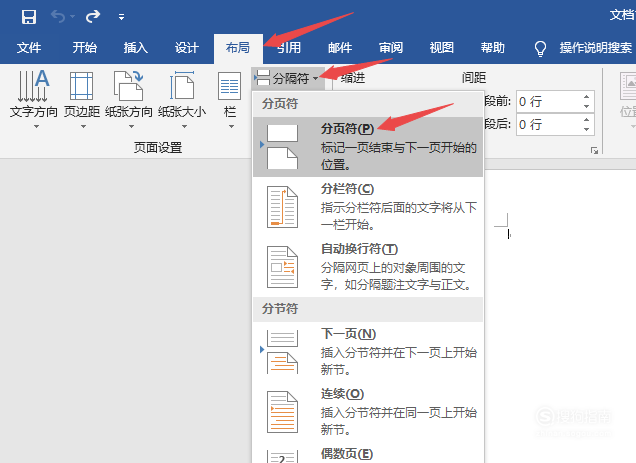636x463 pixels.
Task: Switch to the 插入 tab
Action: [135, 48]
